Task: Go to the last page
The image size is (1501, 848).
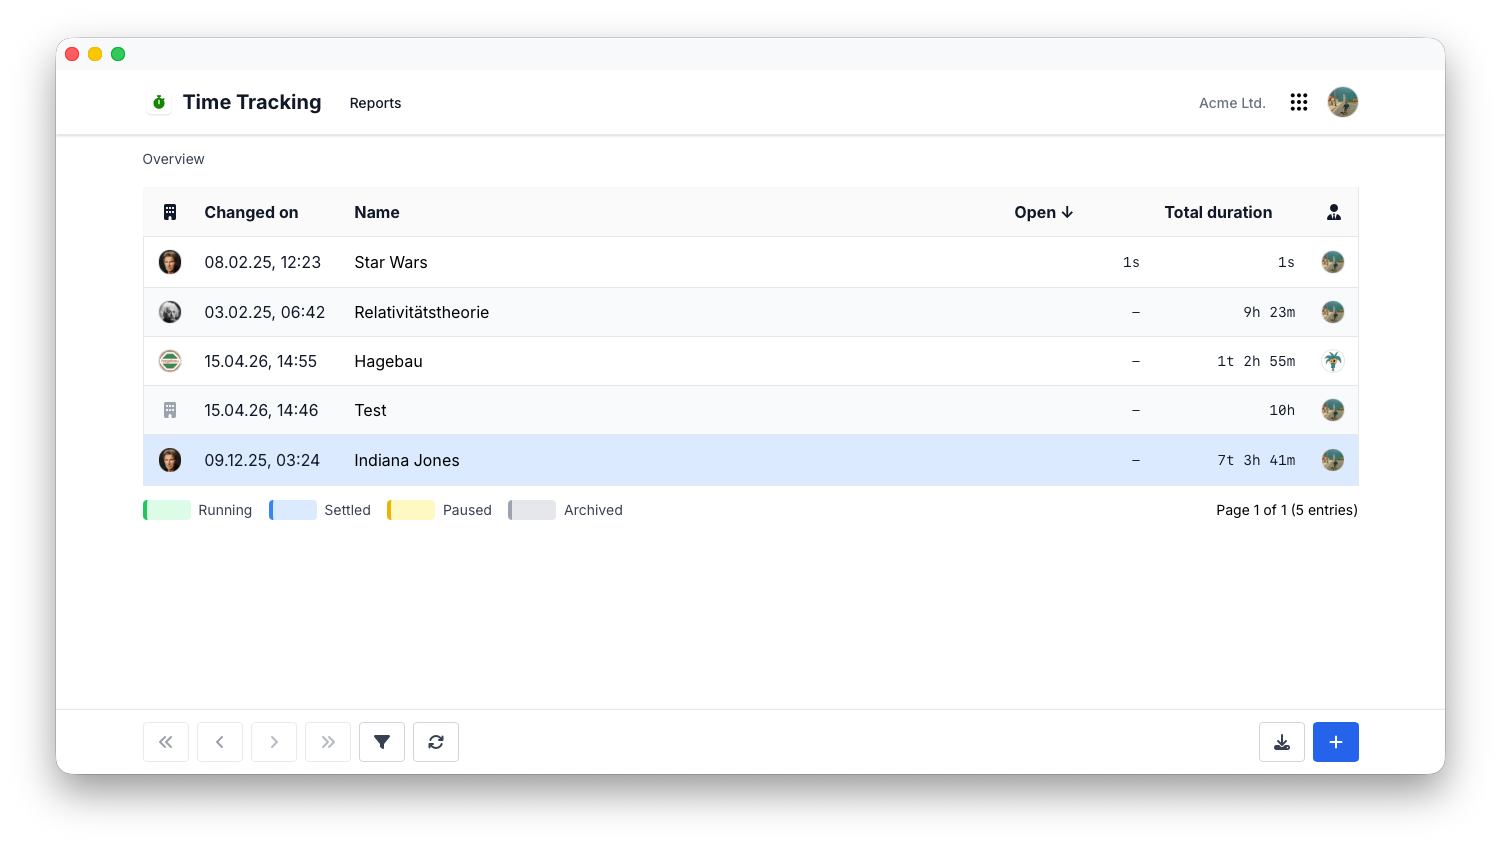Action: pos(328,742)
